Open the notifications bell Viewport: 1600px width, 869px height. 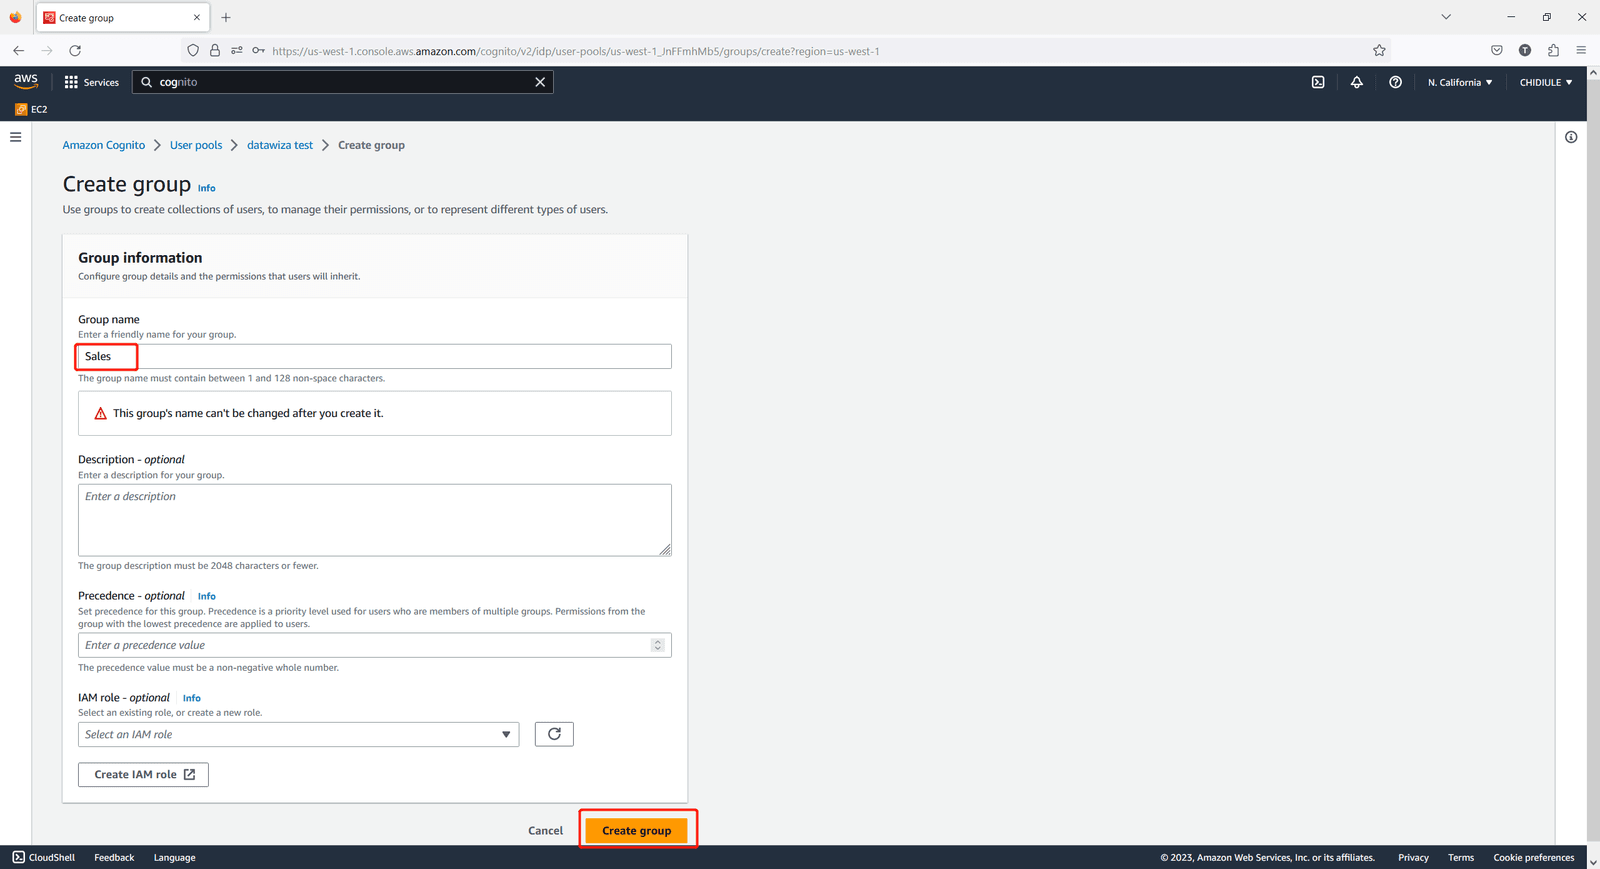(1357, 82)
